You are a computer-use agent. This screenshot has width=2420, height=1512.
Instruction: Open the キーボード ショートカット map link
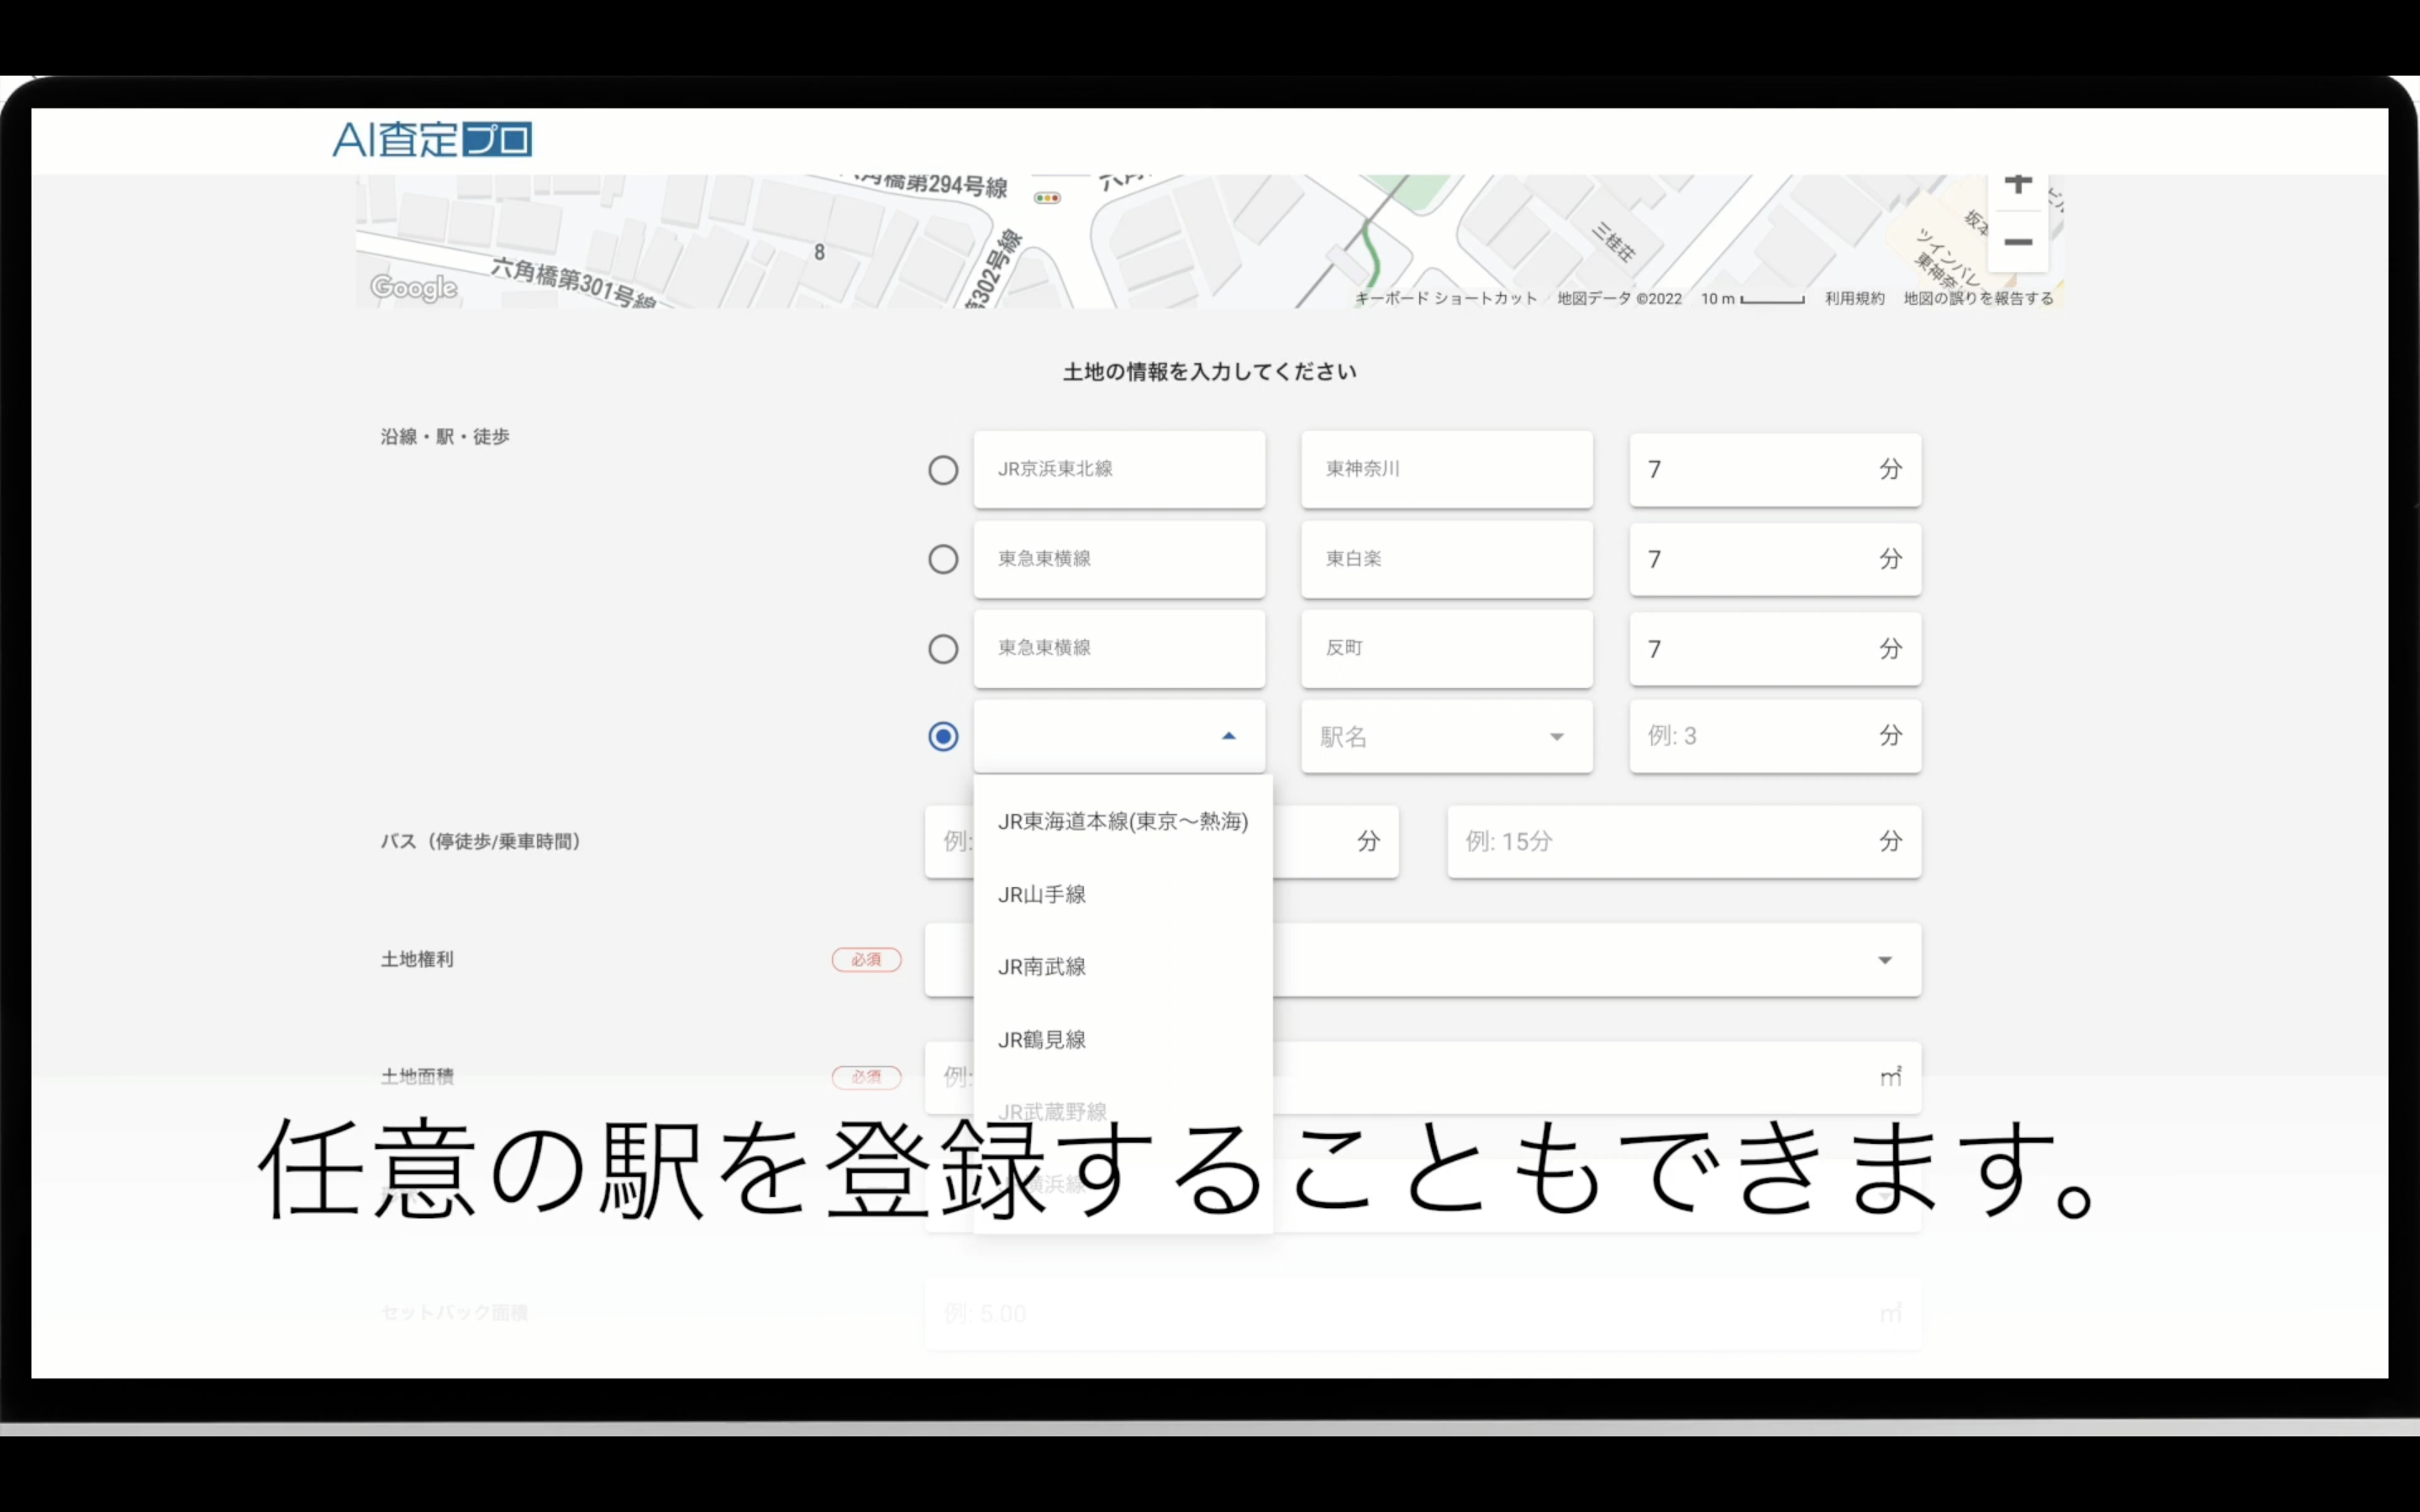click(1446, 298)
